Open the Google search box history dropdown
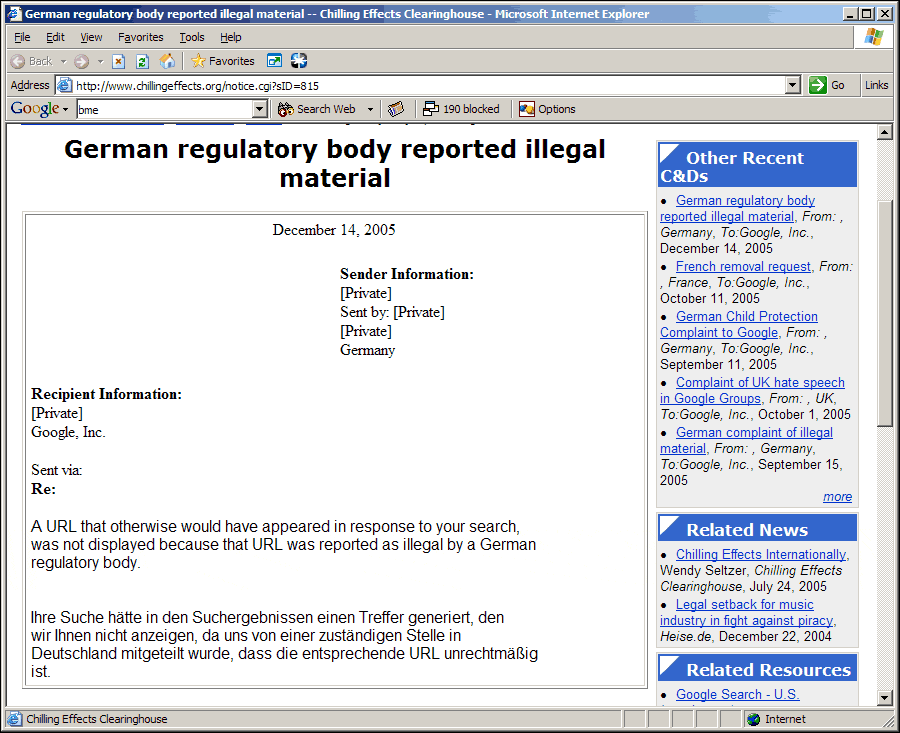Image resolution: width=900 pixels, height=733 pixels. tap(260, 109)
